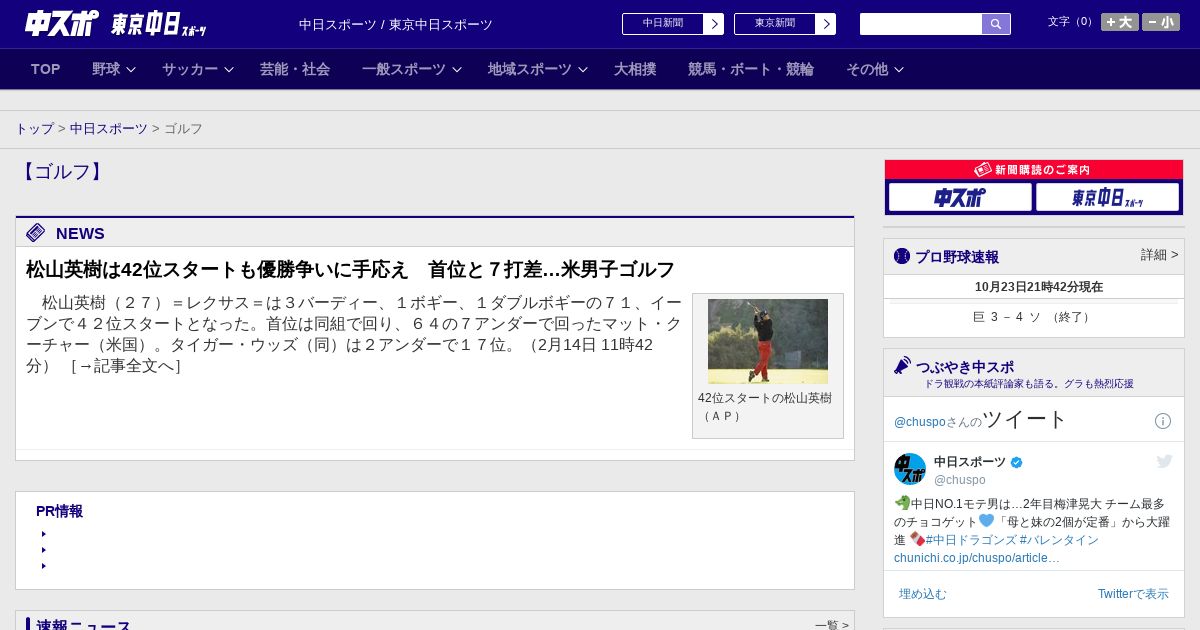Click the verified badge next to 中日スポーツ
The width and height of the screenshot is (1200, 630).
click(1017, 462)
